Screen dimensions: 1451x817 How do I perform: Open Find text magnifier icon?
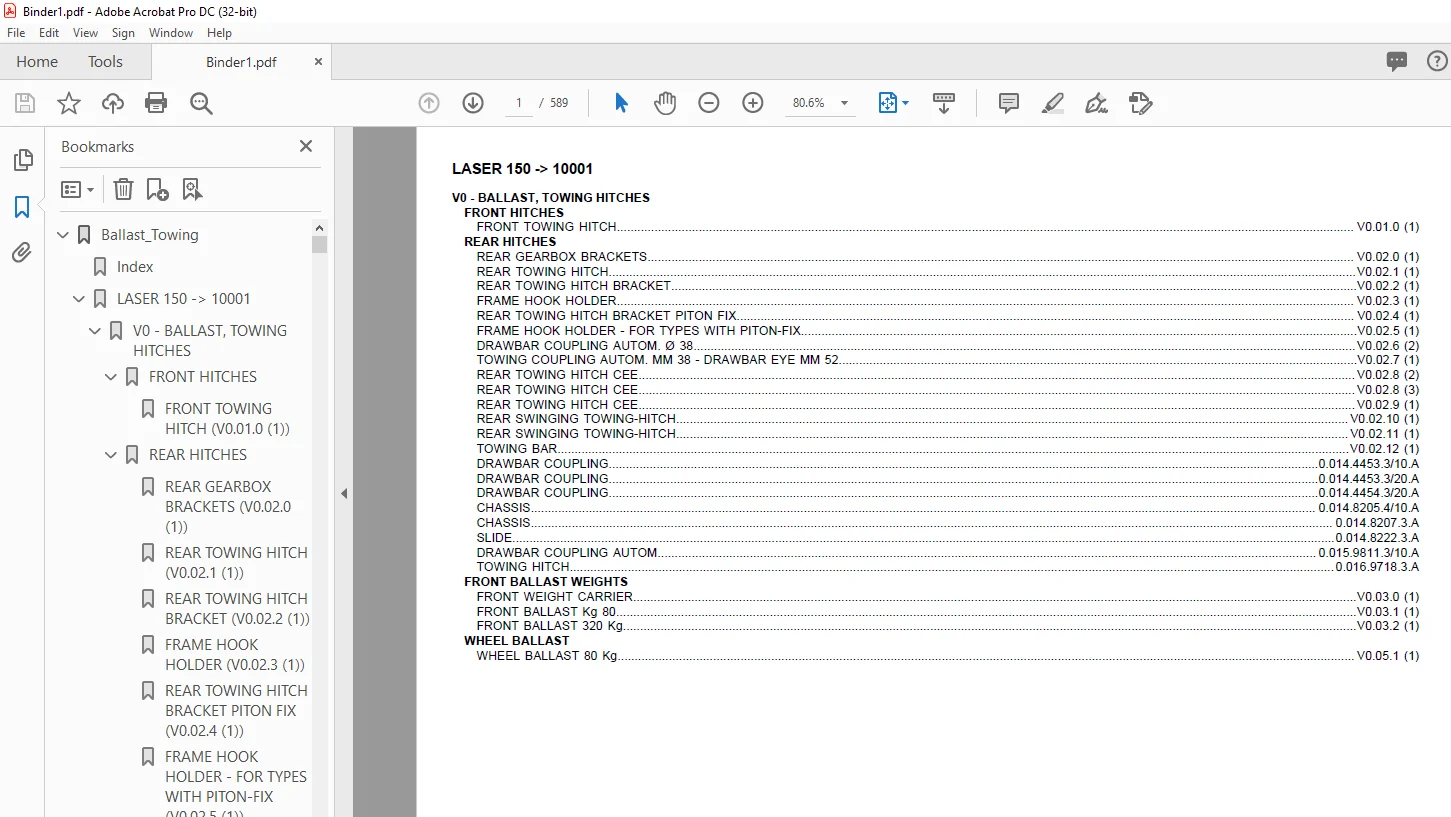(x=201, y=103)
